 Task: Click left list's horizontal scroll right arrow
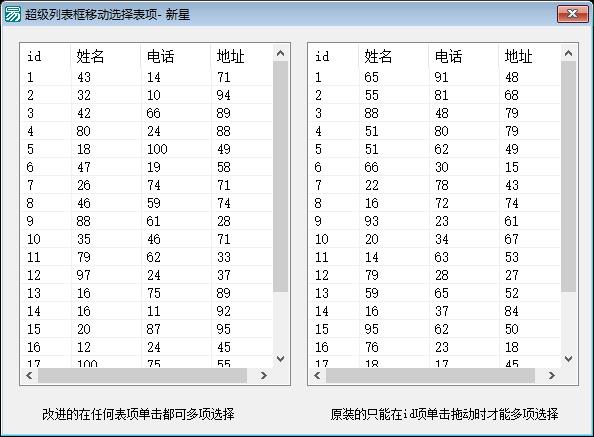264,375
